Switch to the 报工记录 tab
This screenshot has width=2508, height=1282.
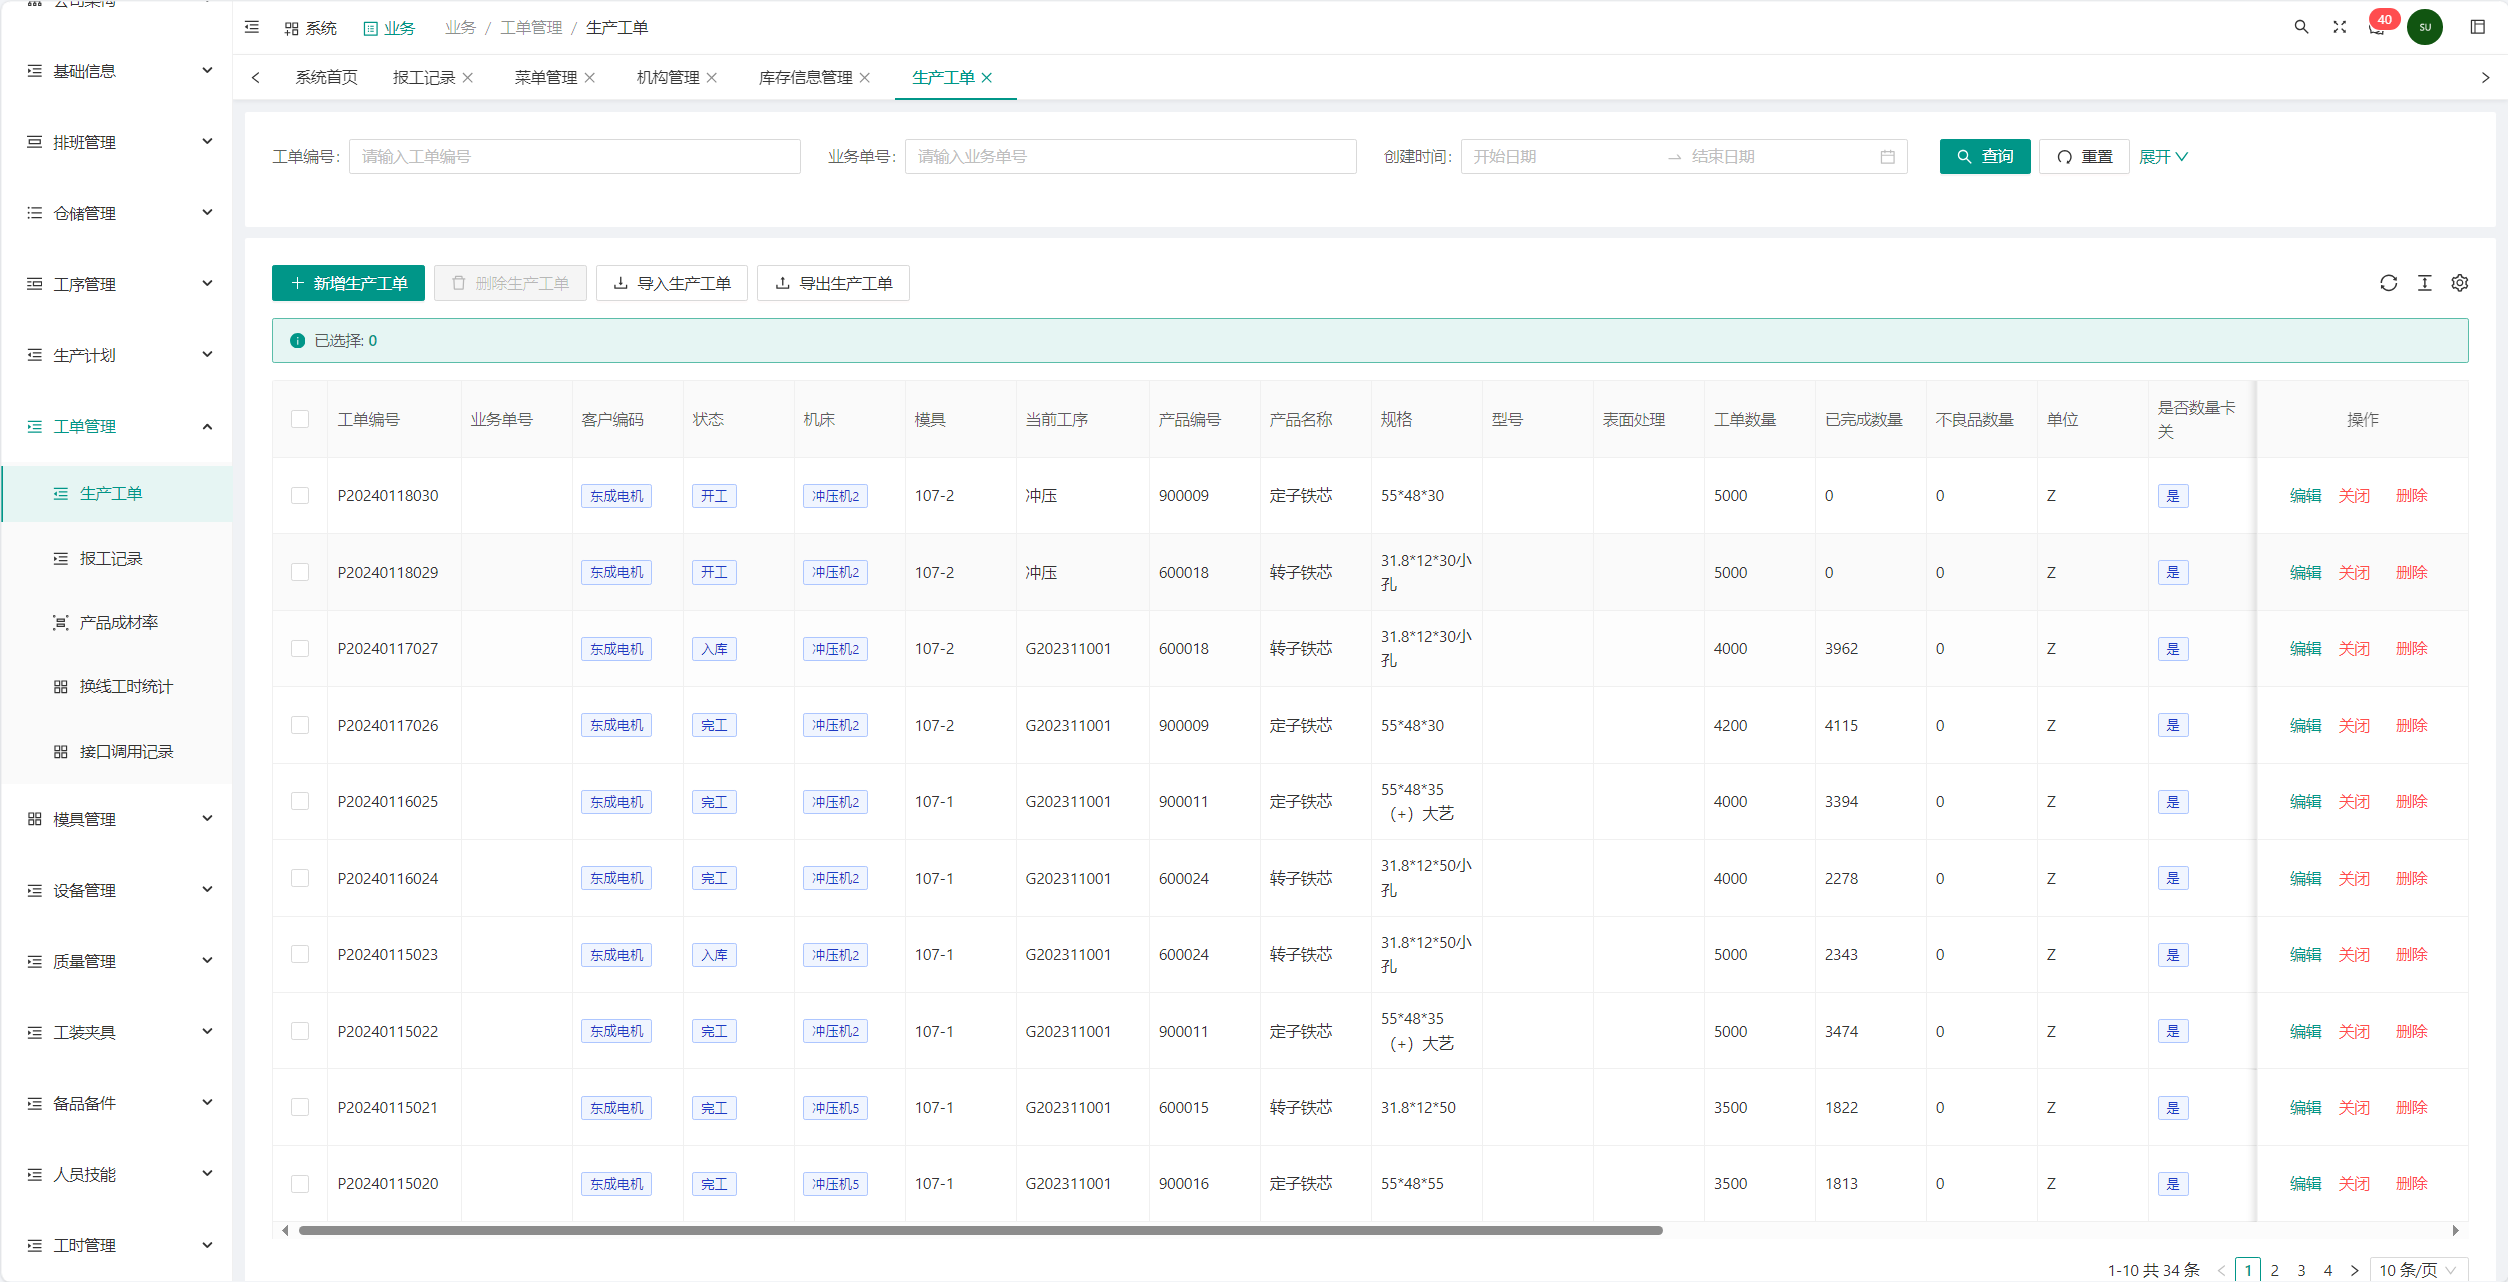pos(423,78)
